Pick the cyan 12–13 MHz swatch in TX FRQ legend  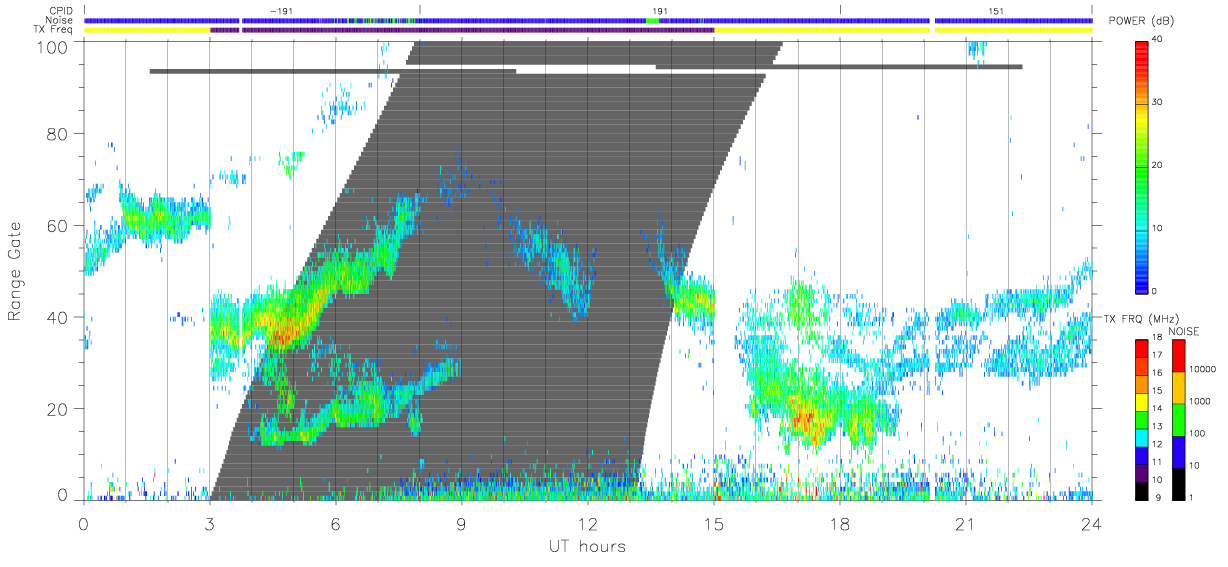point(1142,438)
